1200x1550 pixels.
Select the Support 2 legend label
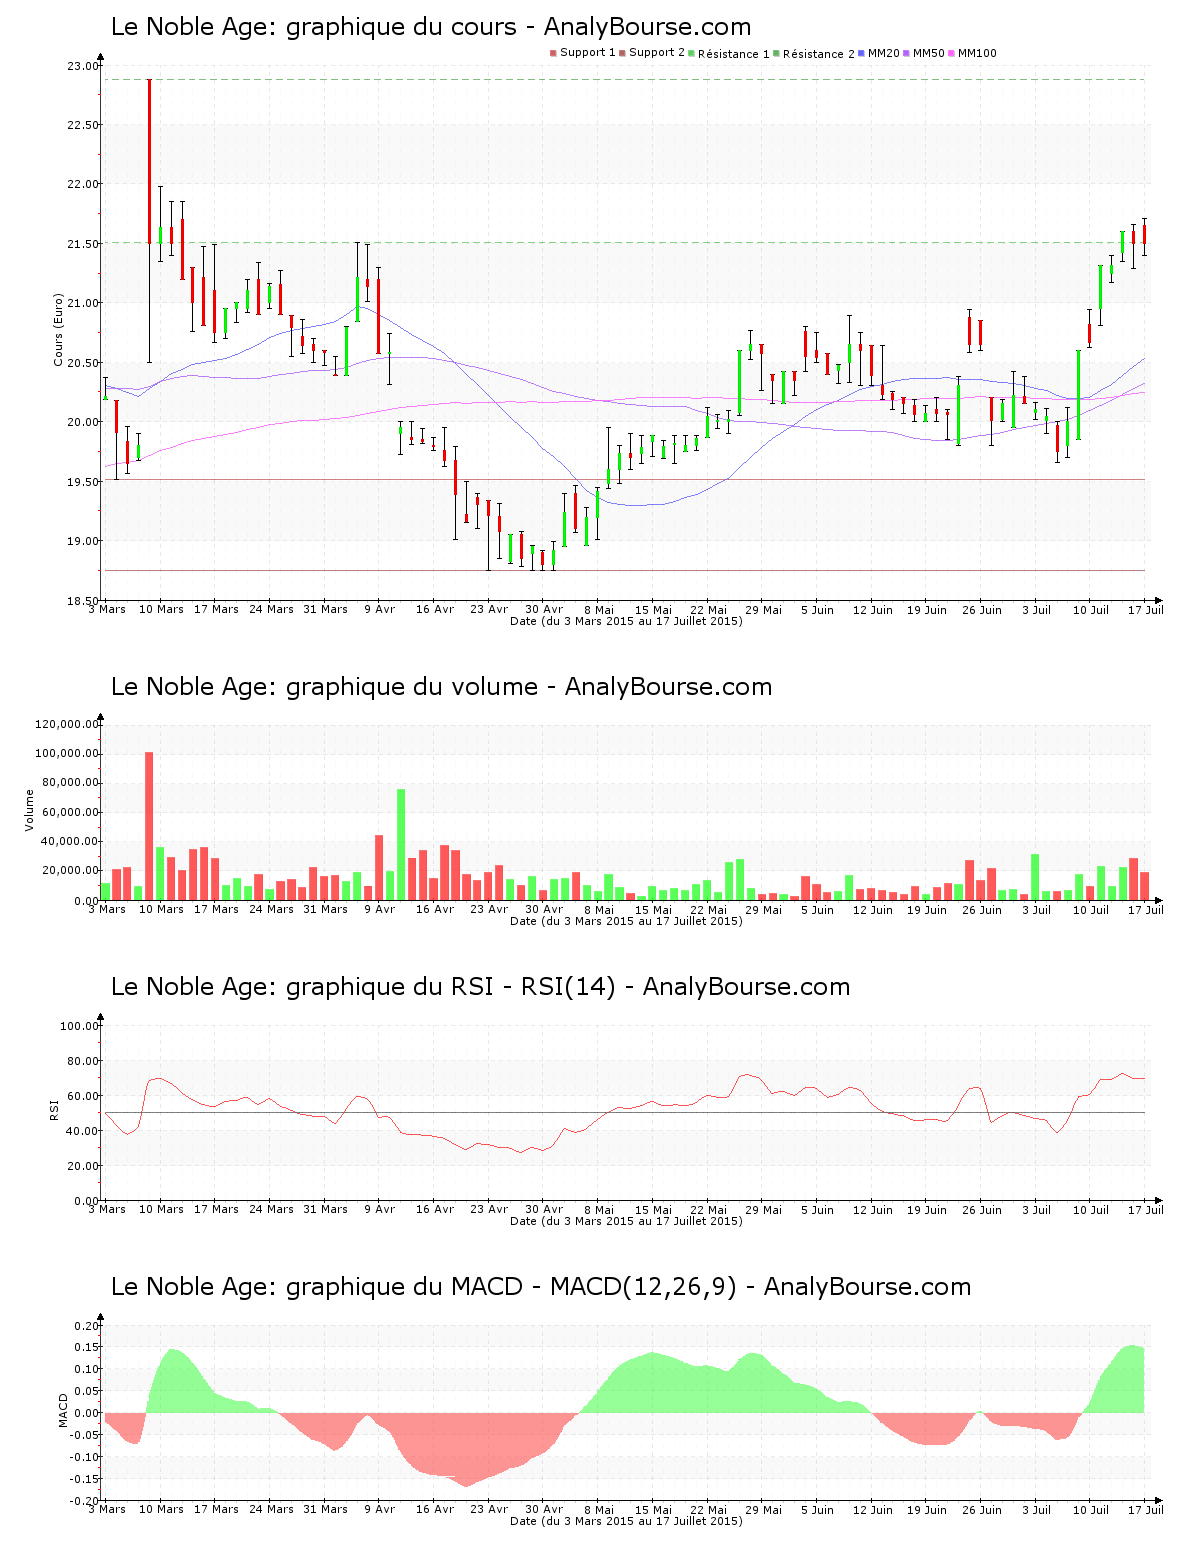point(657,53)
